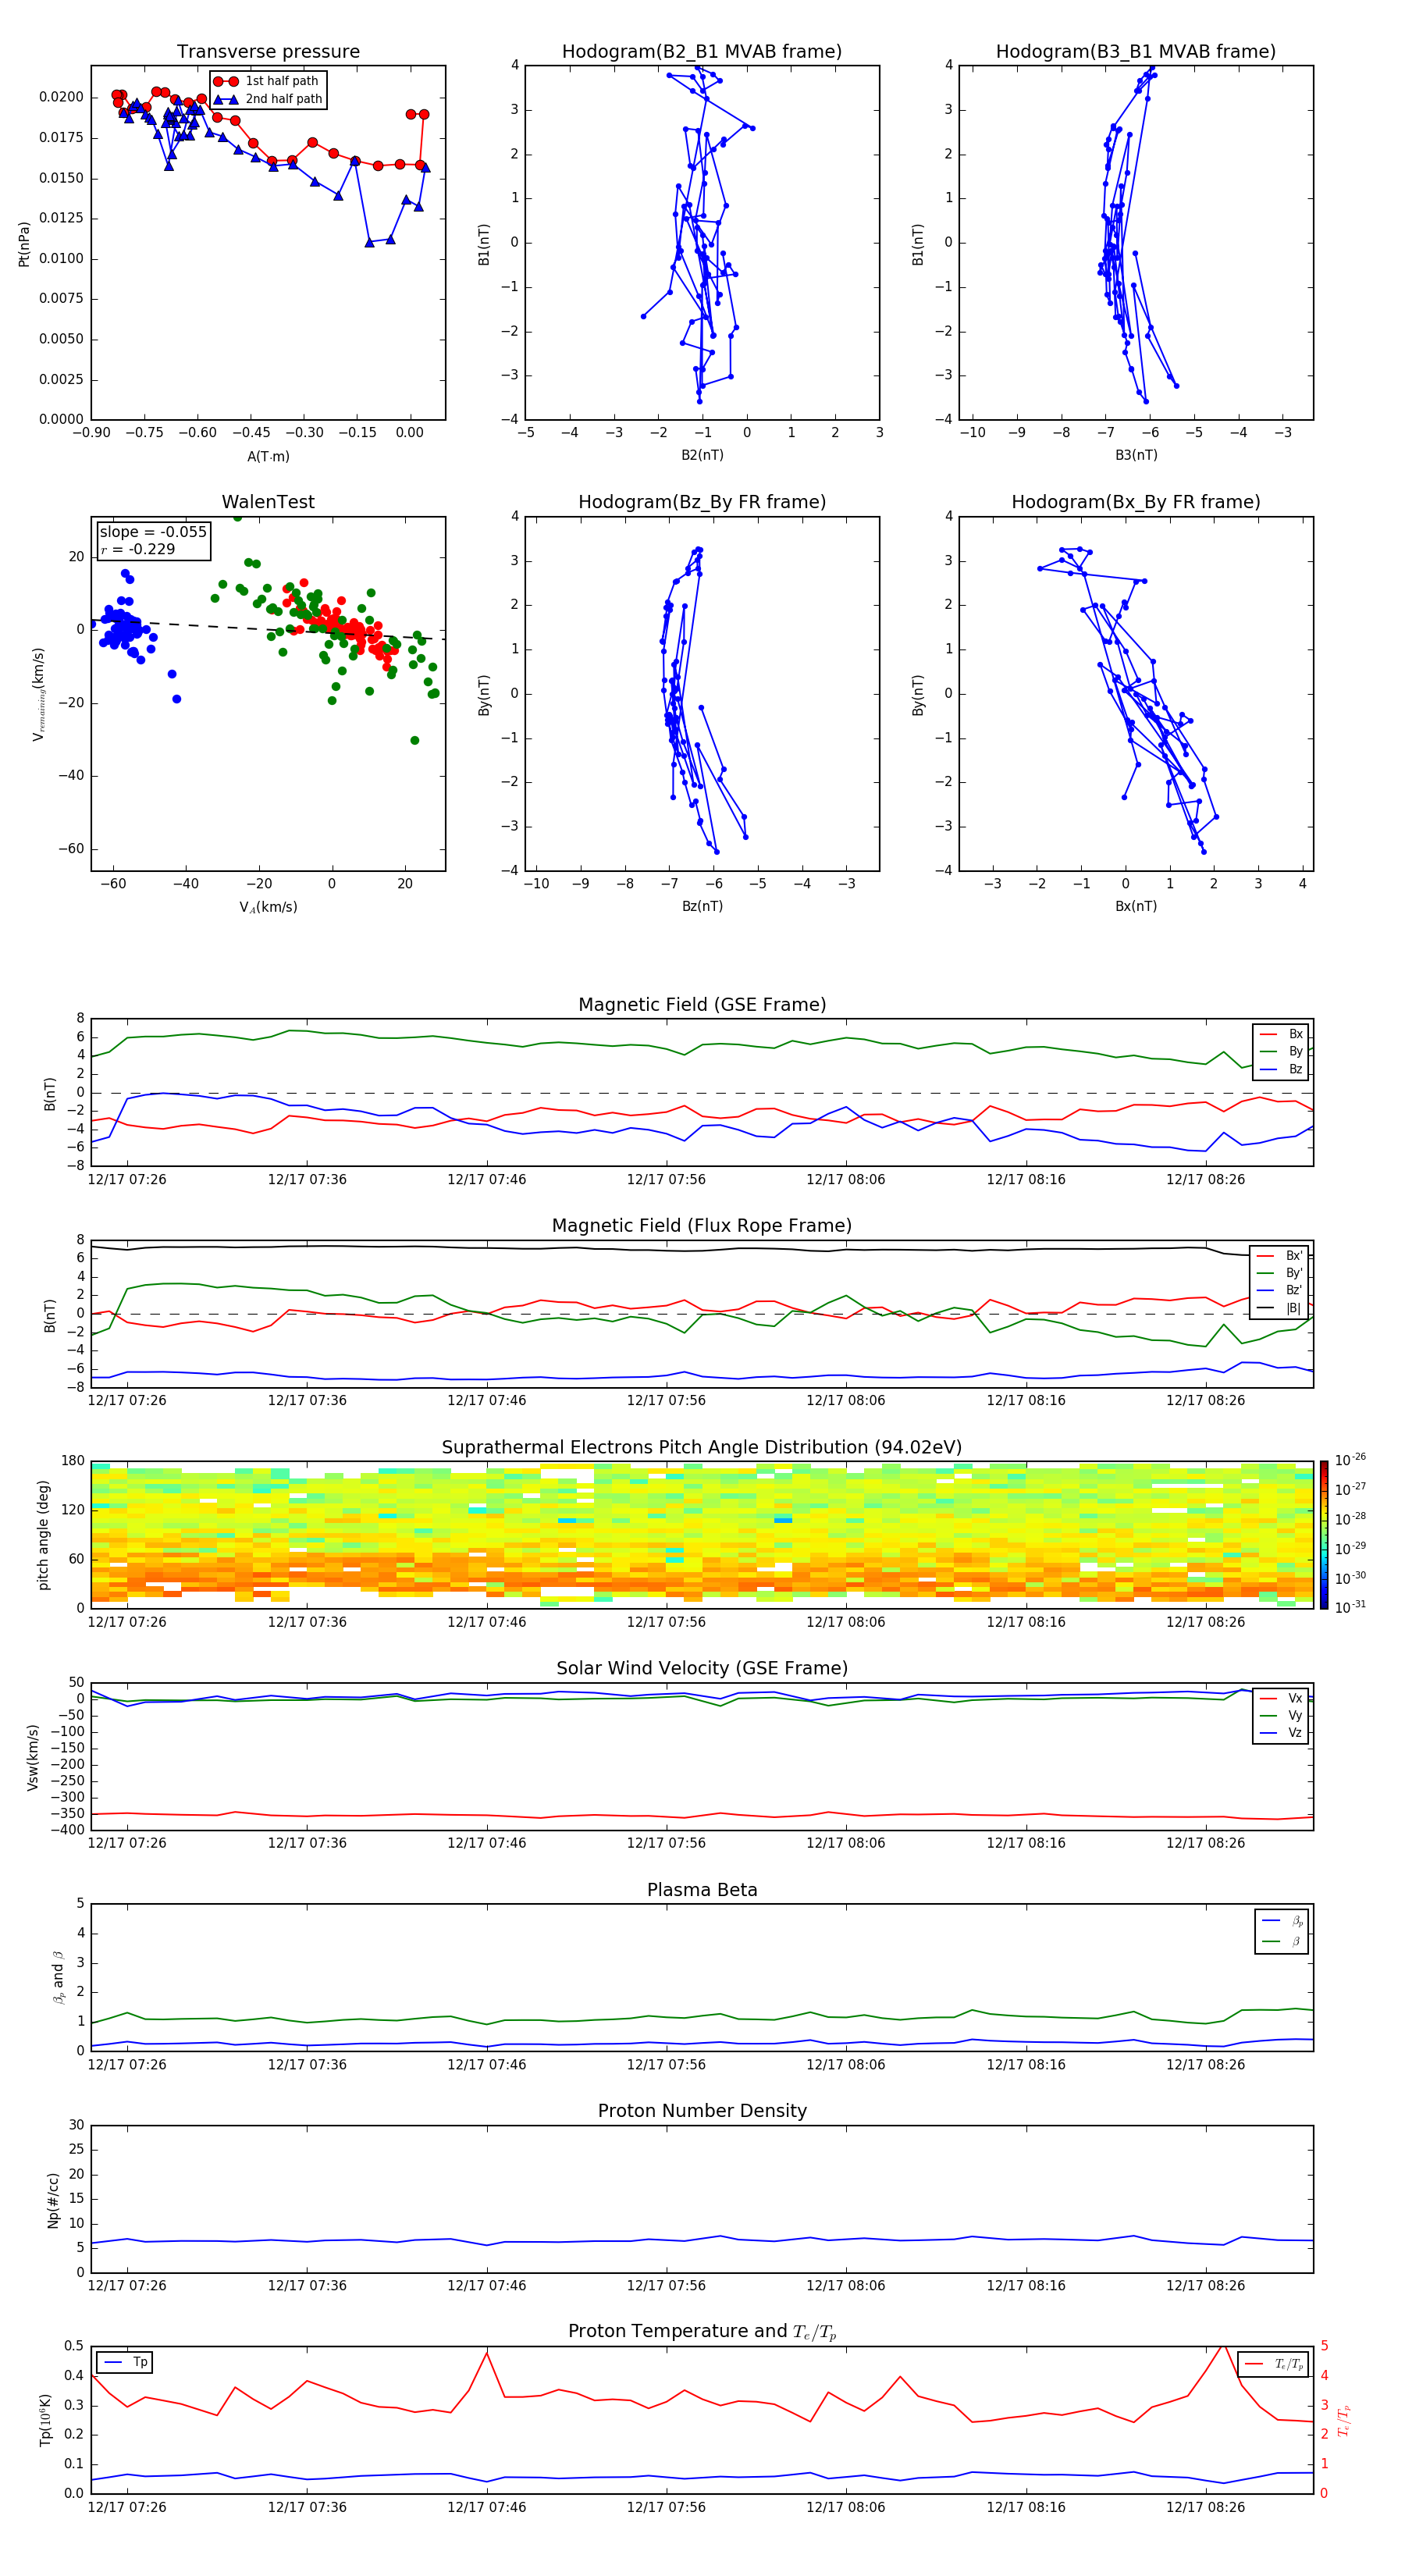Click the 'WalenTest' plot title
Image resolution: width=1405 pixels, height=2576 pixels.
[268, 502]
